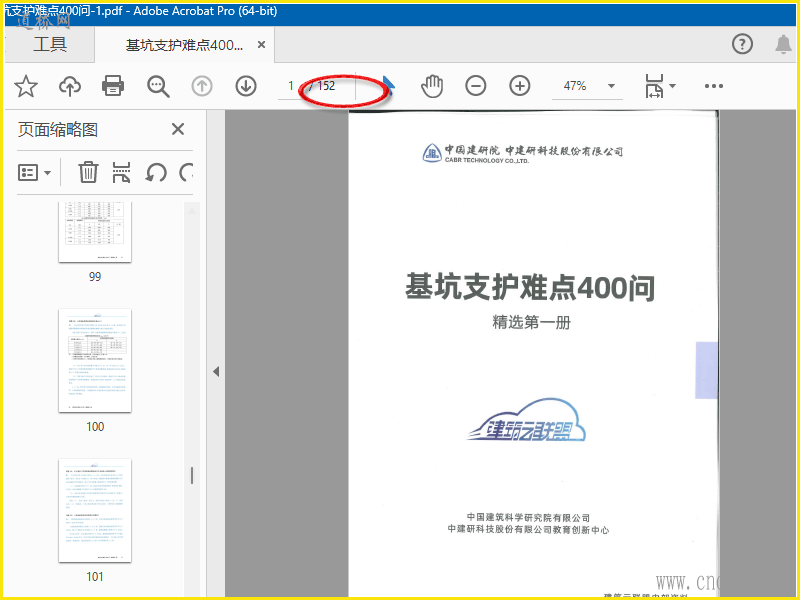Rotate page counterclockwise
This screenshot has height=600, width=800.
tap(156, 172)
